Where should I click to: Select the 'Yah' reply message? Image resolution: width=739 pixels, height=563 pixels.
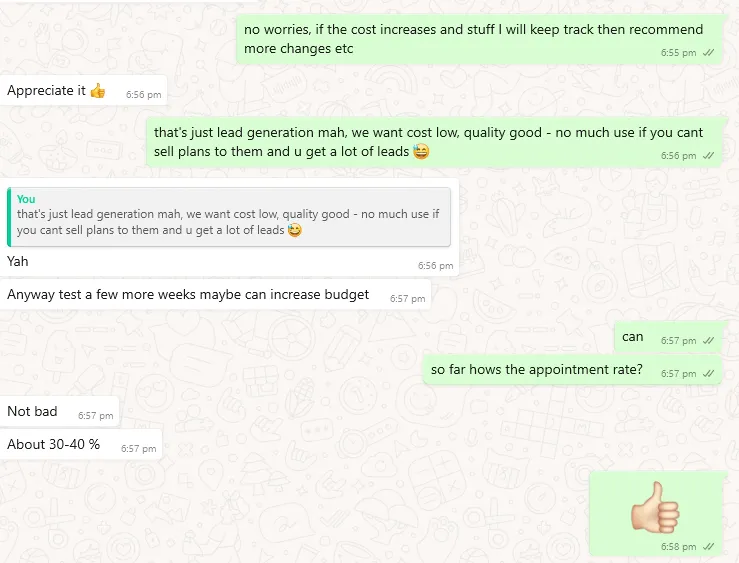tap(229, 228)
